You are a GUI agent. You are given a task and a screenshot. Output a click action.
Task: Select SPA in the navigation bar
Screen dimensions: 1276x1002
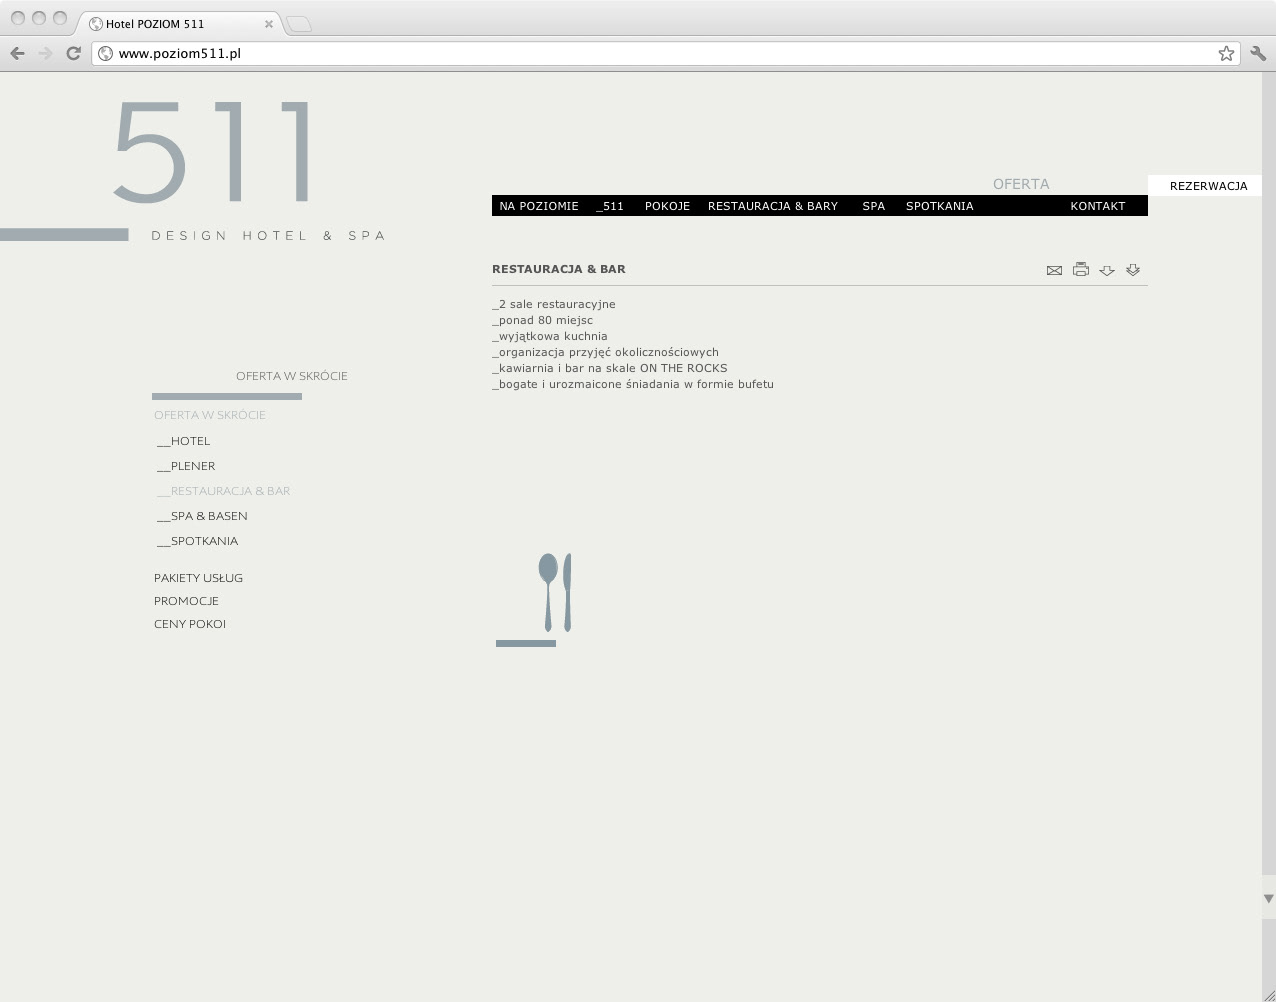click(873, 206)
